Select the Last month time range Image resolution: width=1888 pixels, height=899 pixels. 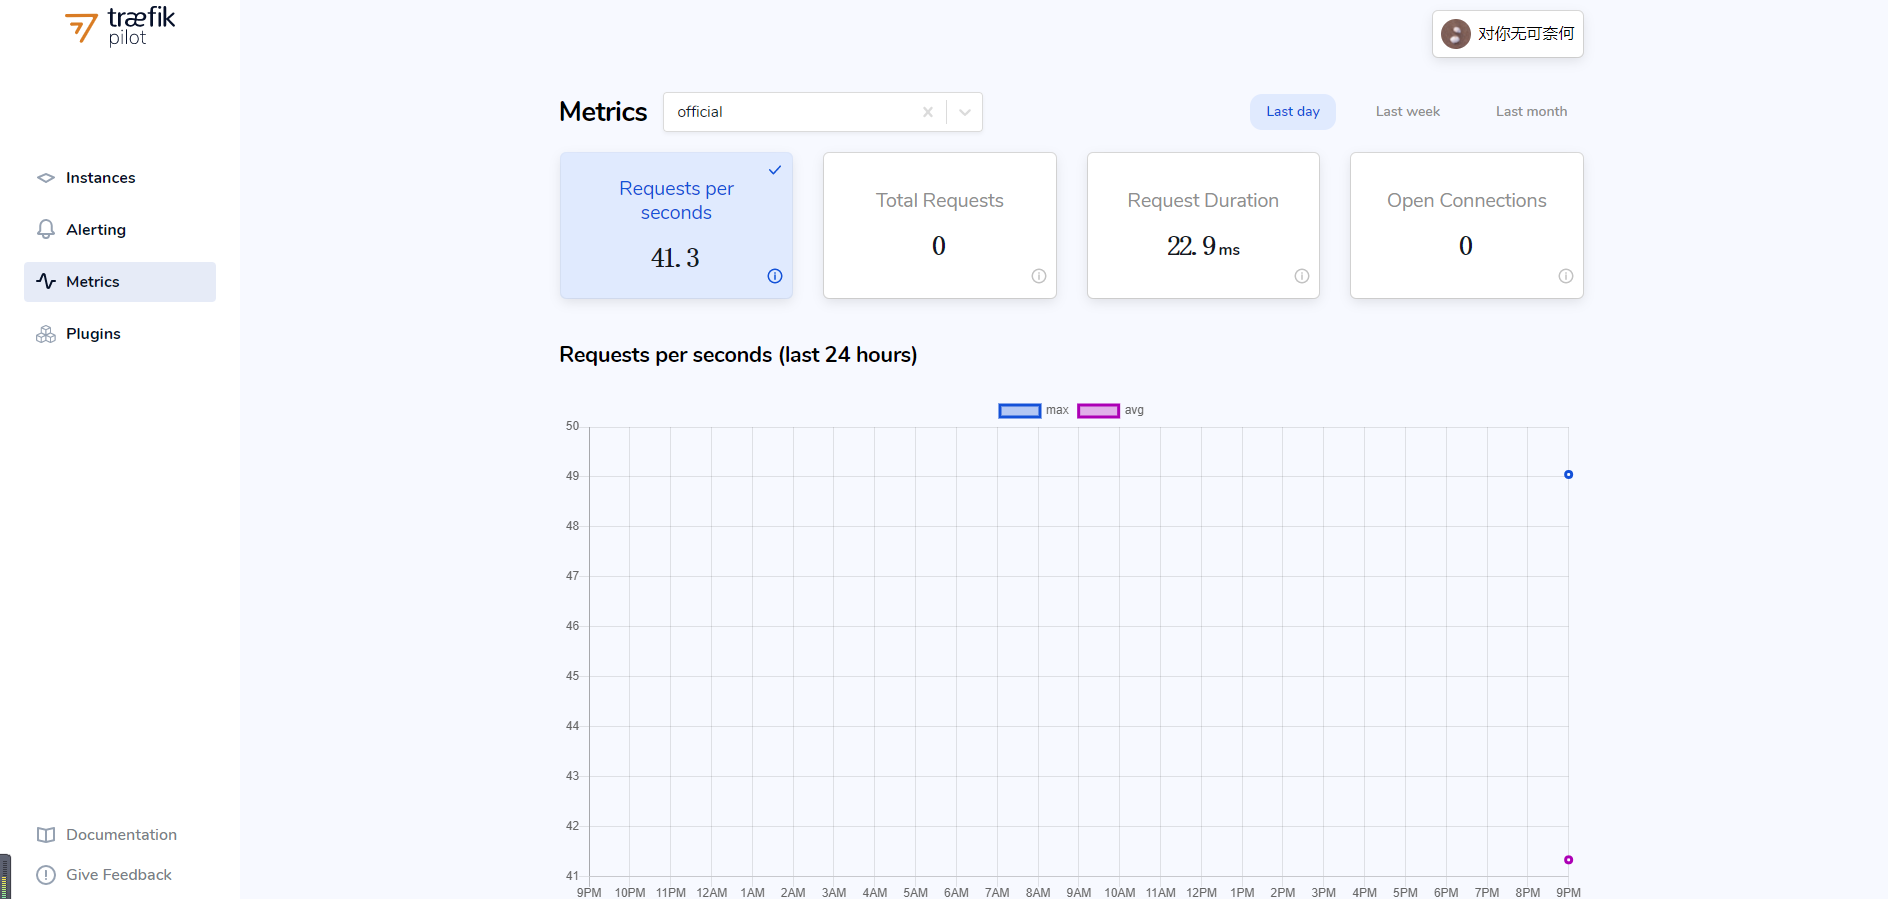coord(1531,112)
